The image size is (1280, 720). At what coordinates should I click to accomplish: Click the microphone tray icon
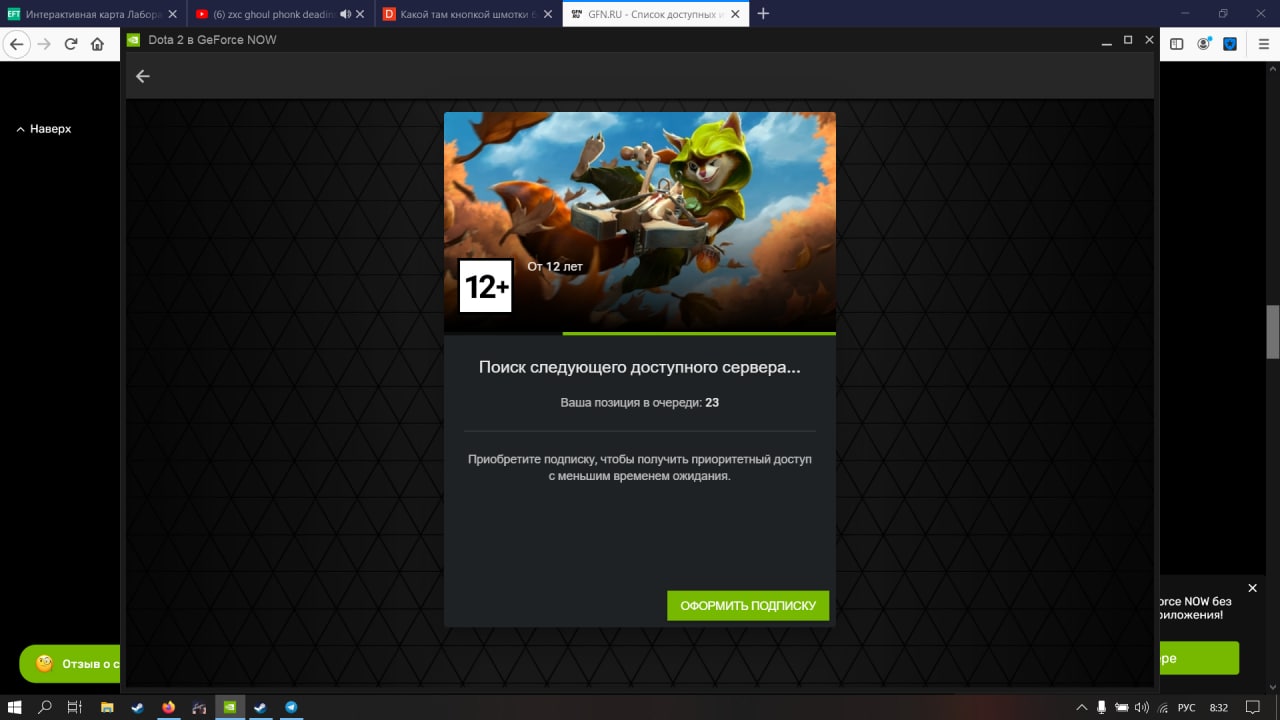click(x=1101, y=708)
